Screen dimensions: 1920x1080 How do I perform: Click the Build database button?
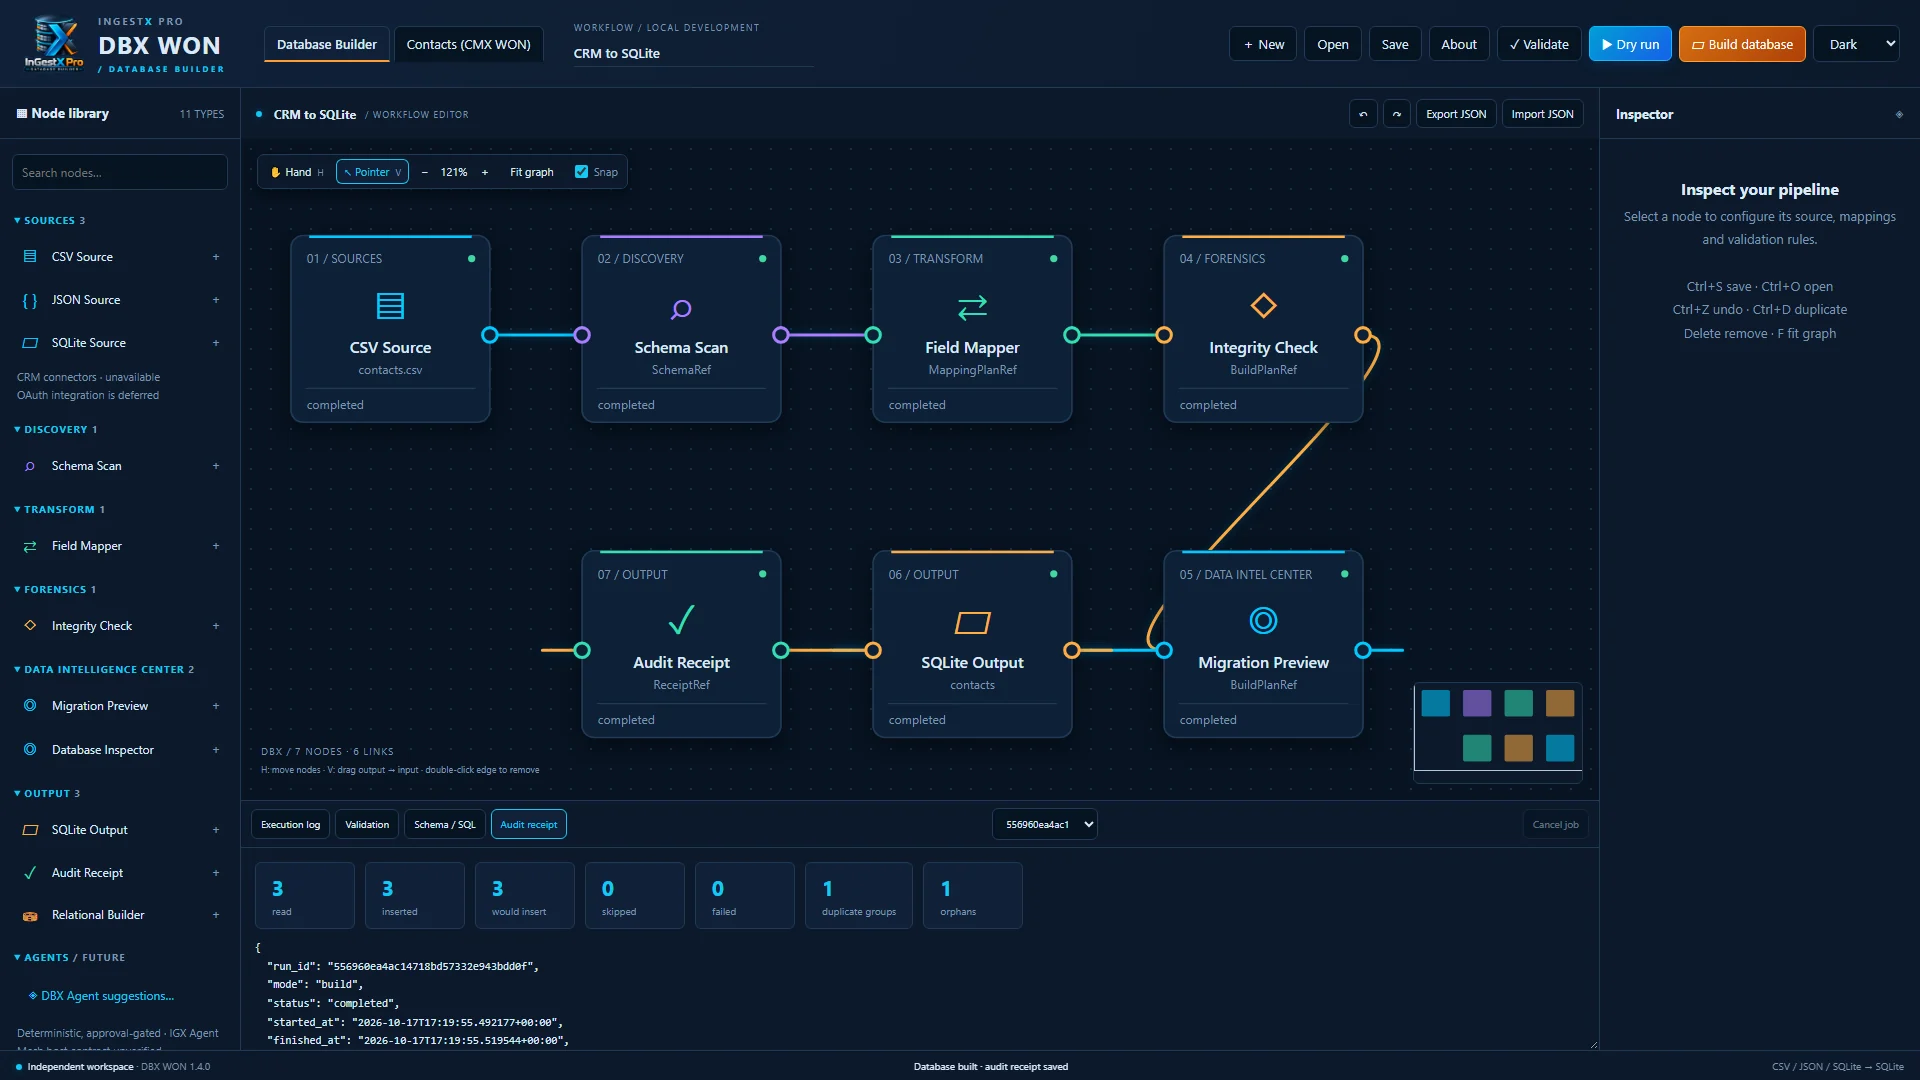point(1742,44)
